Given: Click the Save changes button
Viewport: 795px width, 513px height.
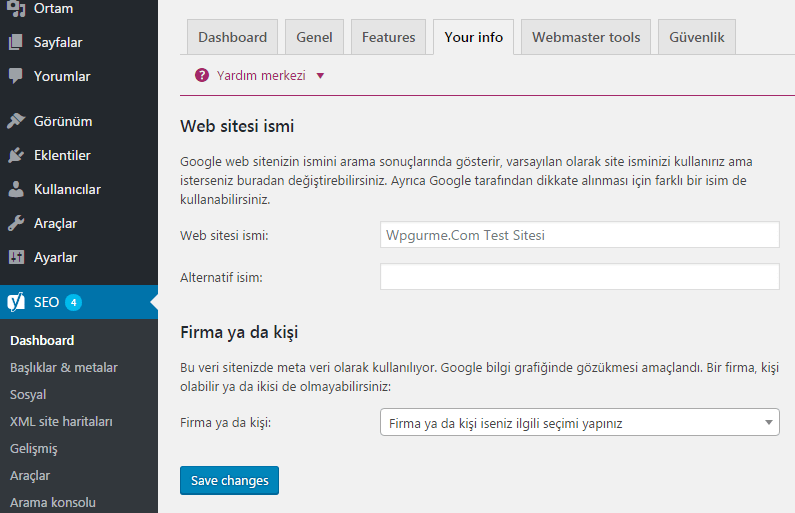Looking at the screenshot, I should (229, 481).
